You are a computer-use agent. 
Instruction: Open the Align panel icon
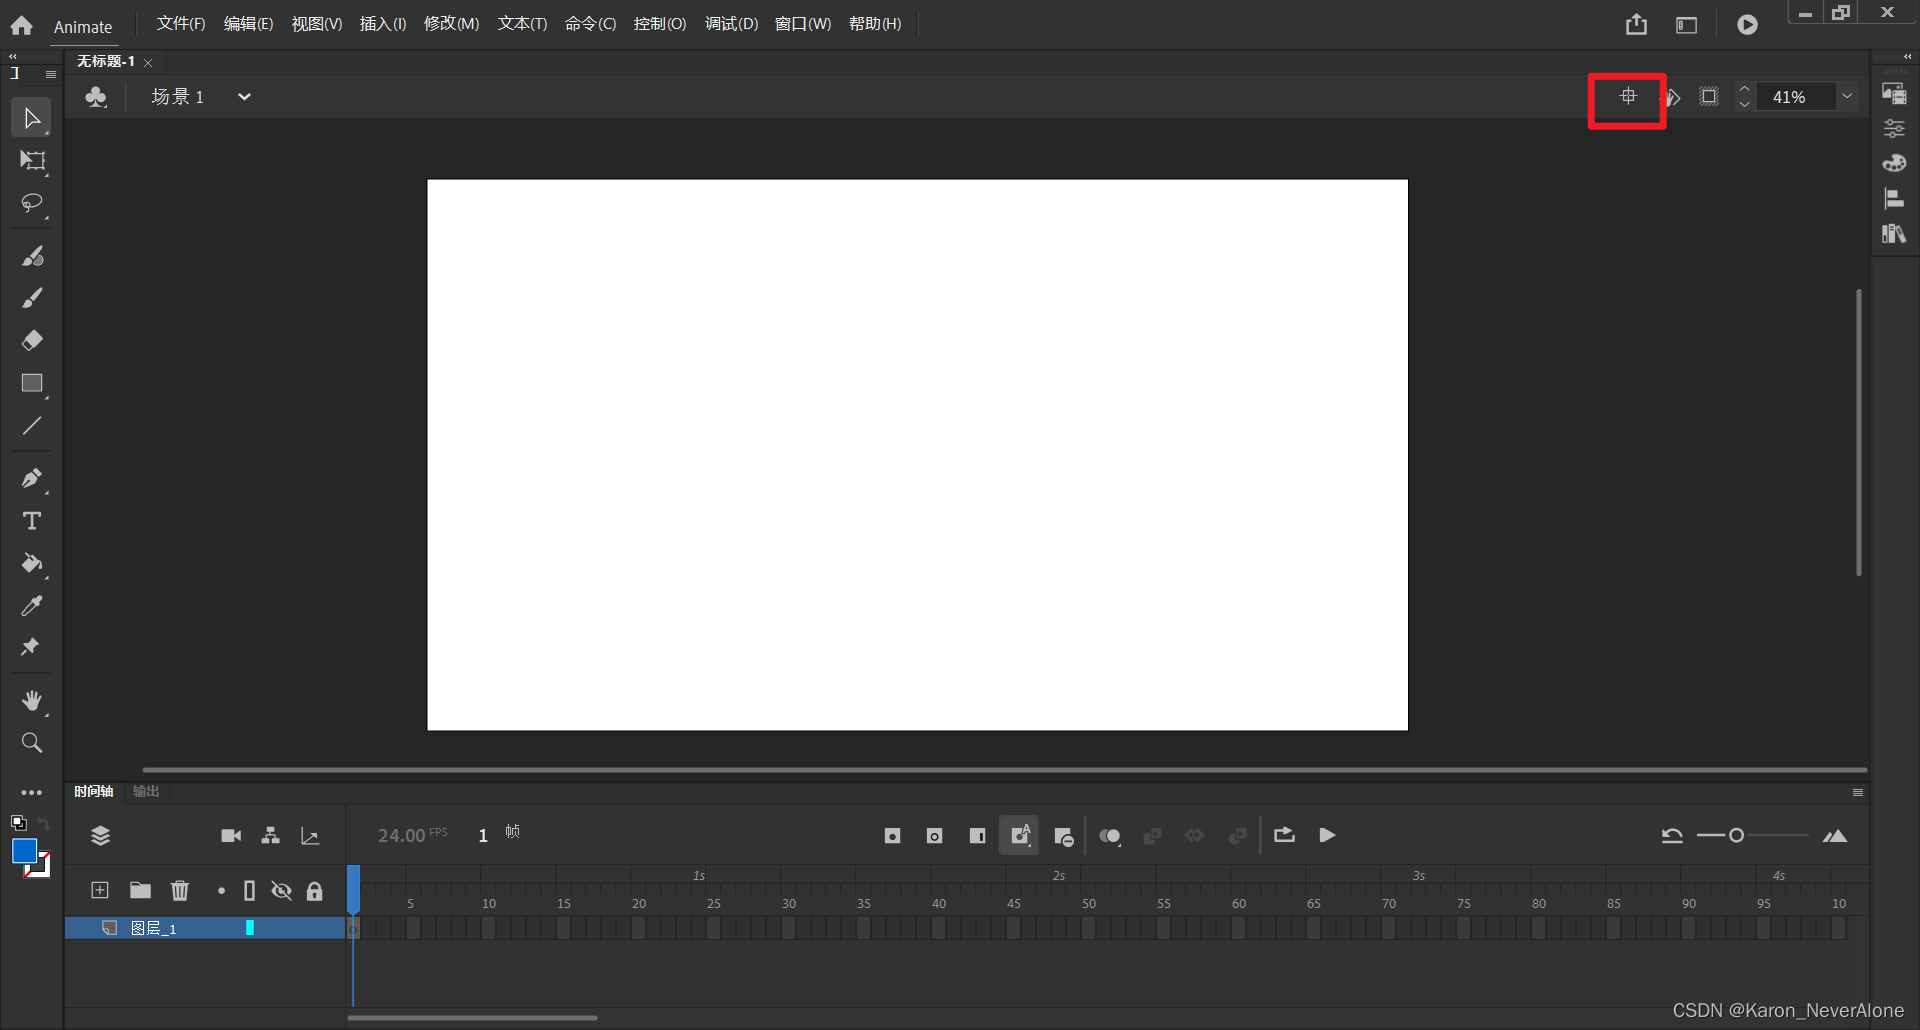point(1894,199)
